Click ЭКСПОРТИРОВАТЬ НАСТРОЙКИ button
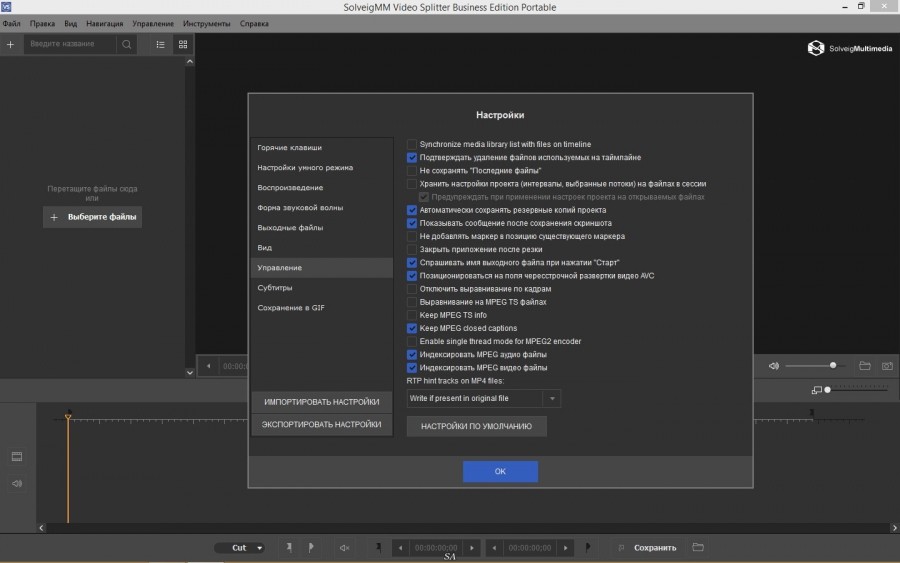The image size is (900, 563). [x=322, y=424]
